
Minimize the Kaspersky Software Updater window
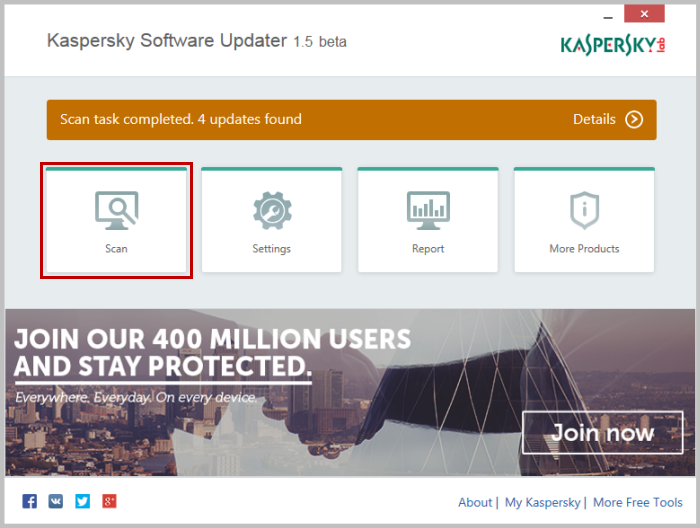click(x=608, y=16)
